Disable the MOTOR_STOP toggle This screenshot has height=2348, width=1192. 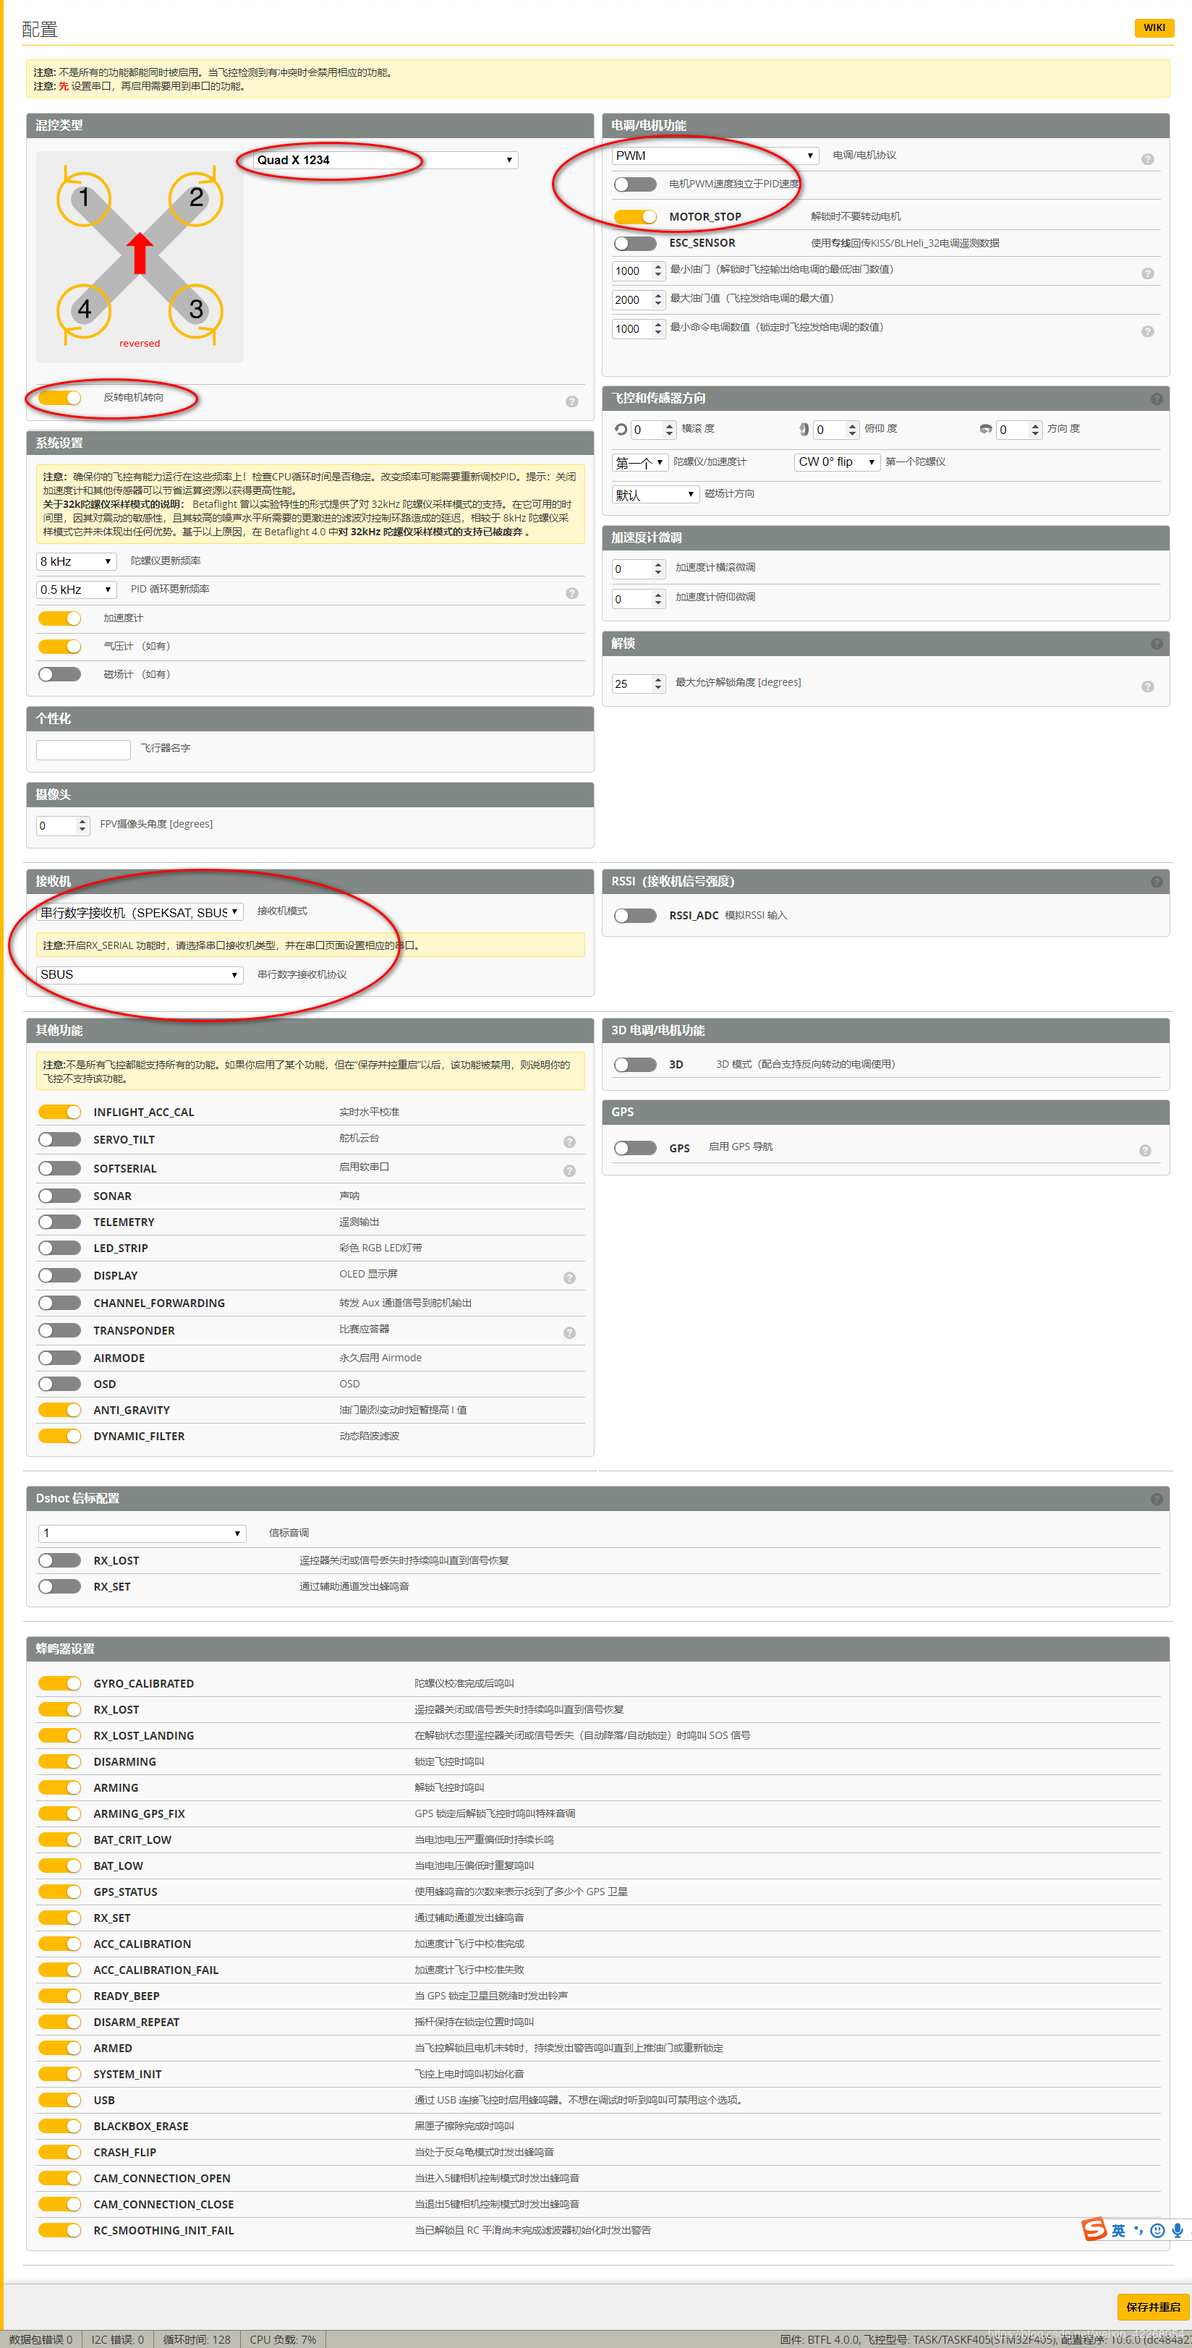tap(635, 216)
